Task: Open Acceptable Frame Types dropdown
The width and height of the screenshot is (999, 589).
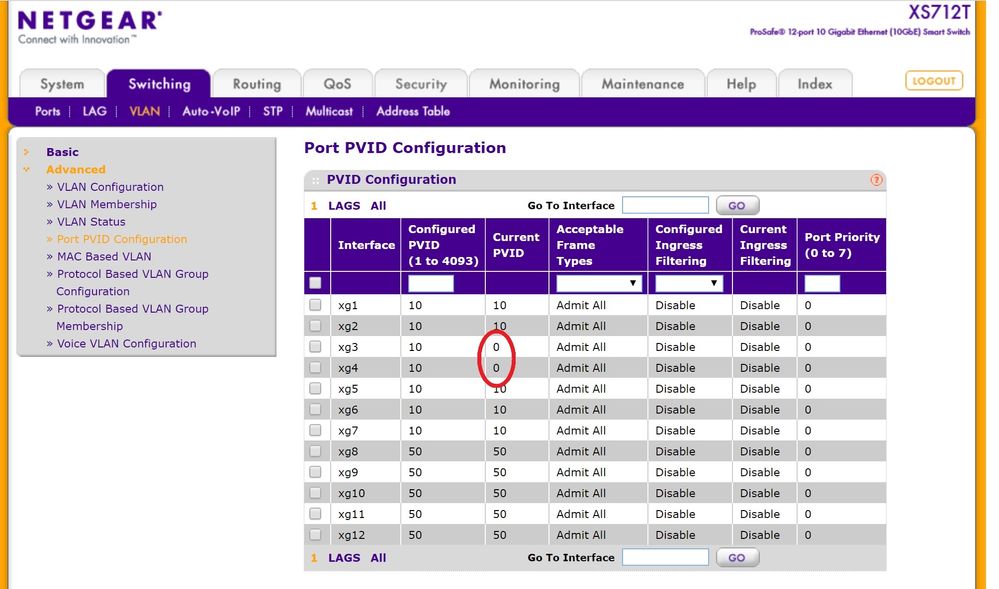Action: click(598, 283)
